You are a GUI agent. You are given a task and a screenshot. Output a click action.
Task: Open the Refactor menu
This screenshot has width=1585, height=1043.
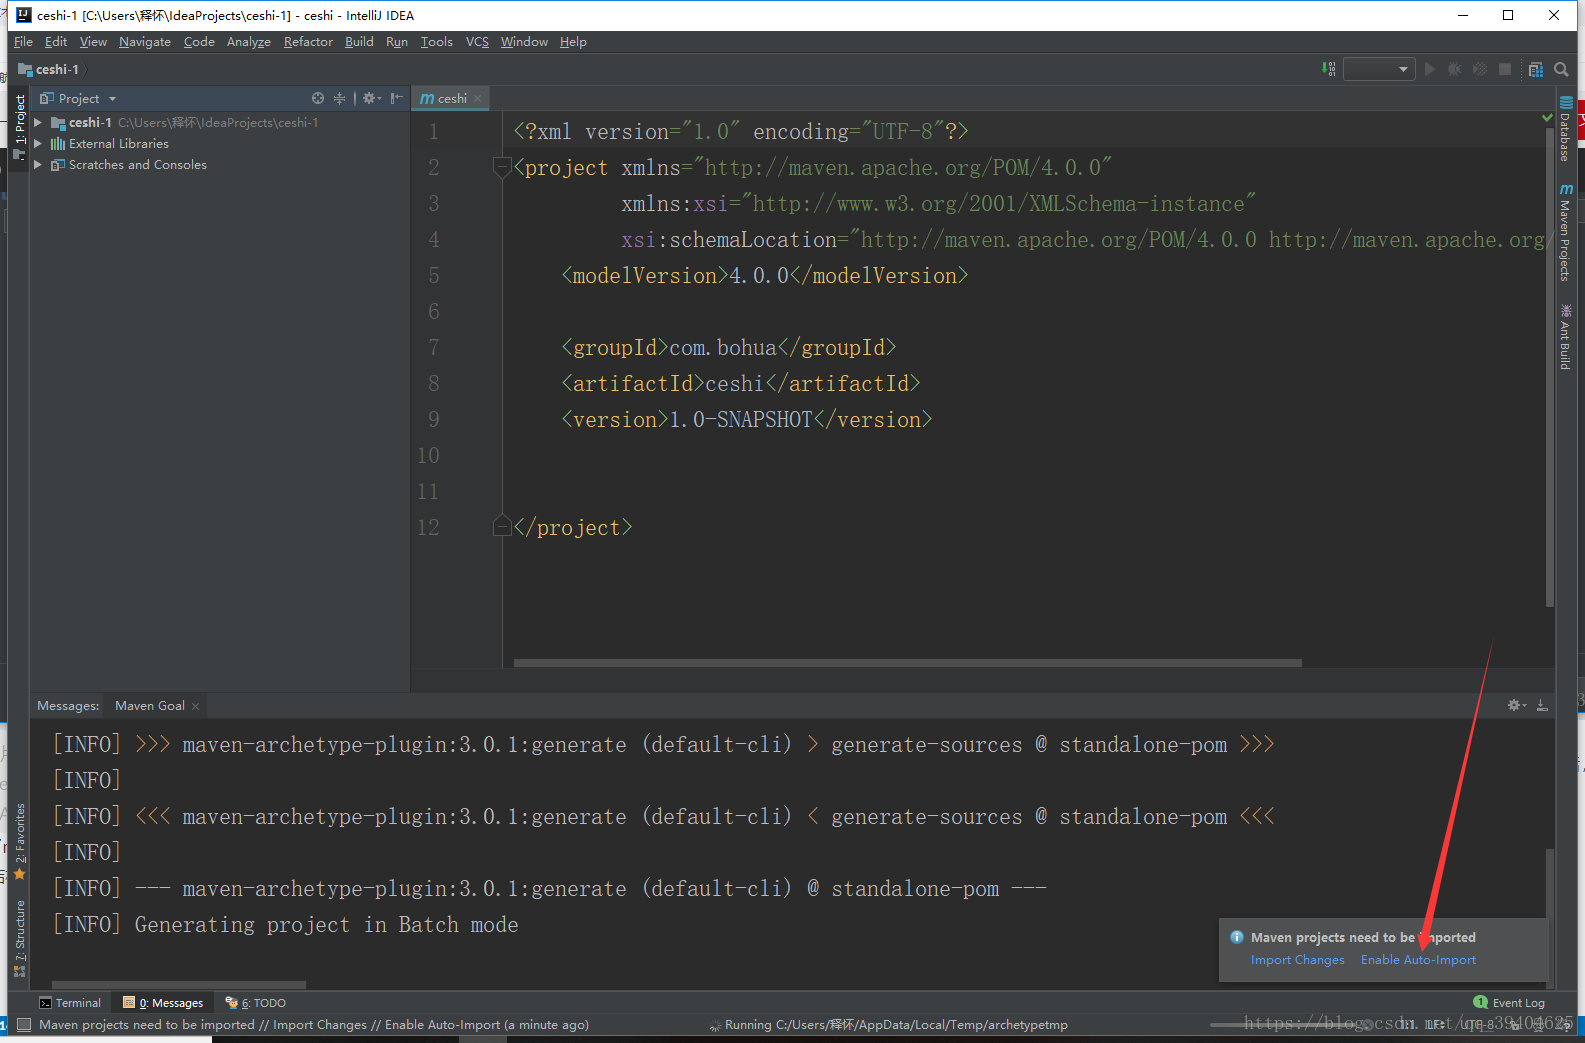(x=308, y=41)
